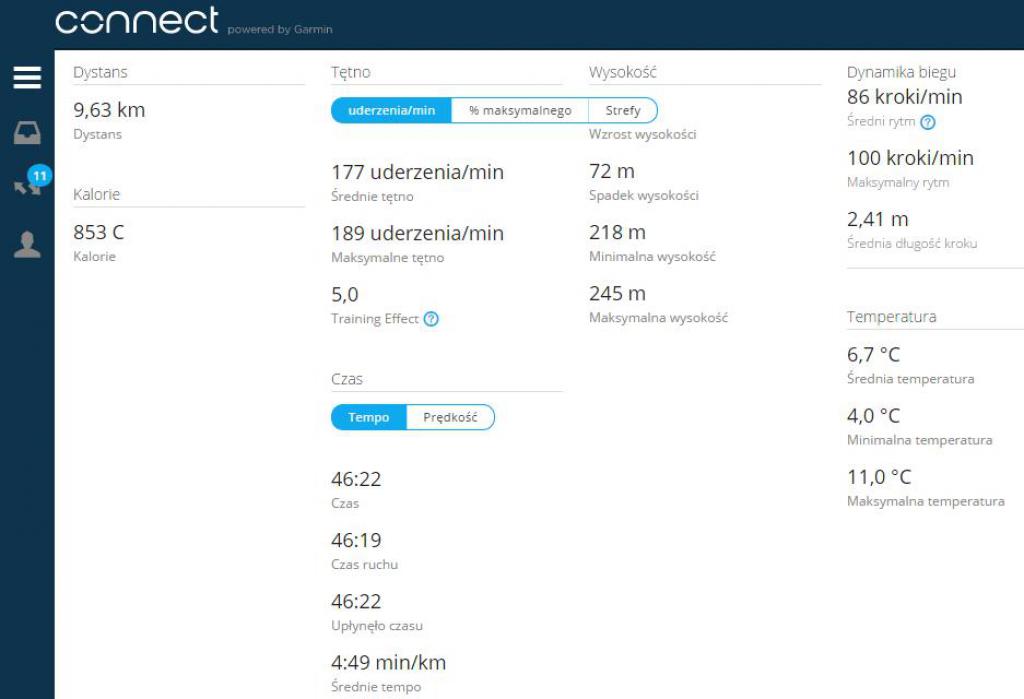This screenshot has width=1024, height=699.
Task: Select the Tempo pace option
Action: tap(368, 417)
